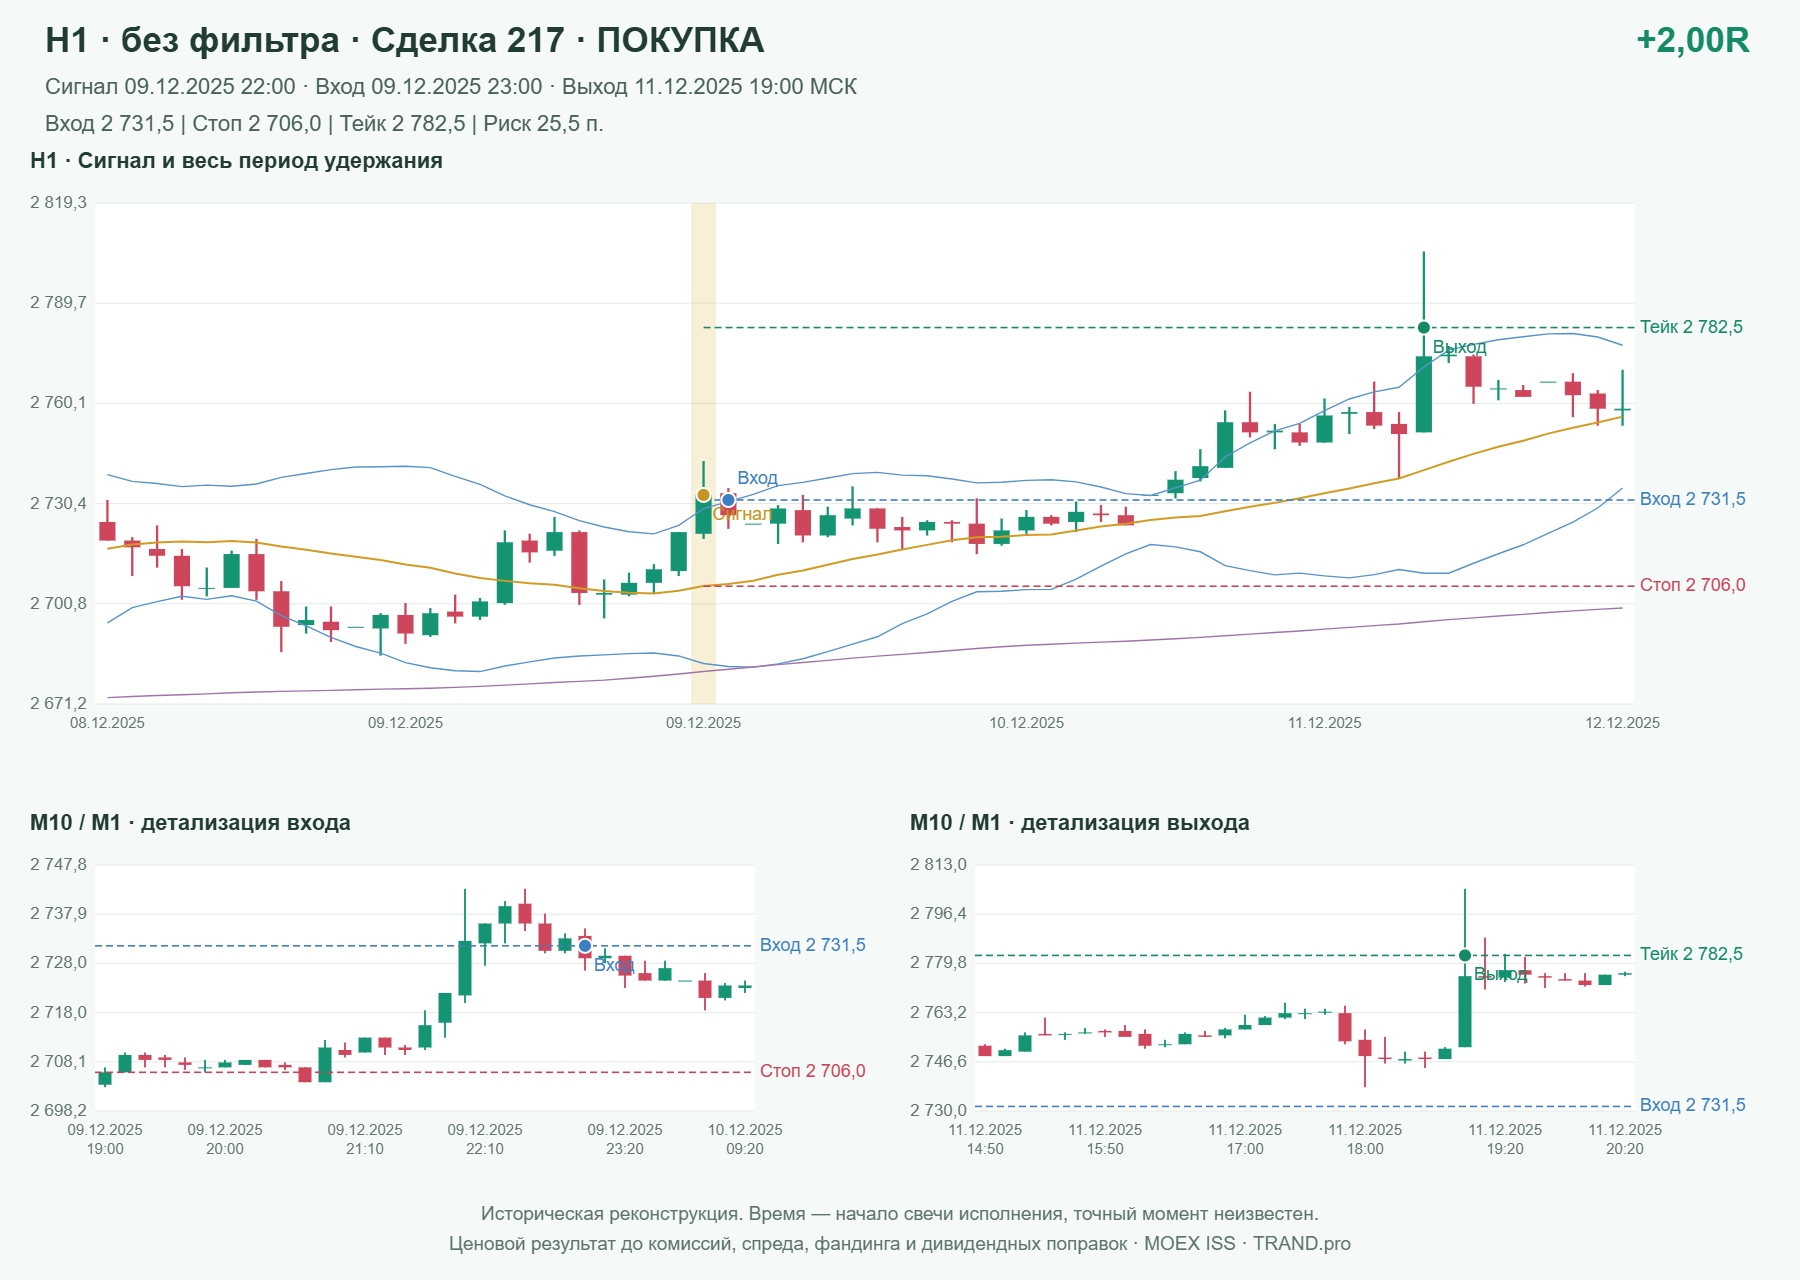
Task: Click the blue entry dot in entry detail chart
Action: point(585,946)
